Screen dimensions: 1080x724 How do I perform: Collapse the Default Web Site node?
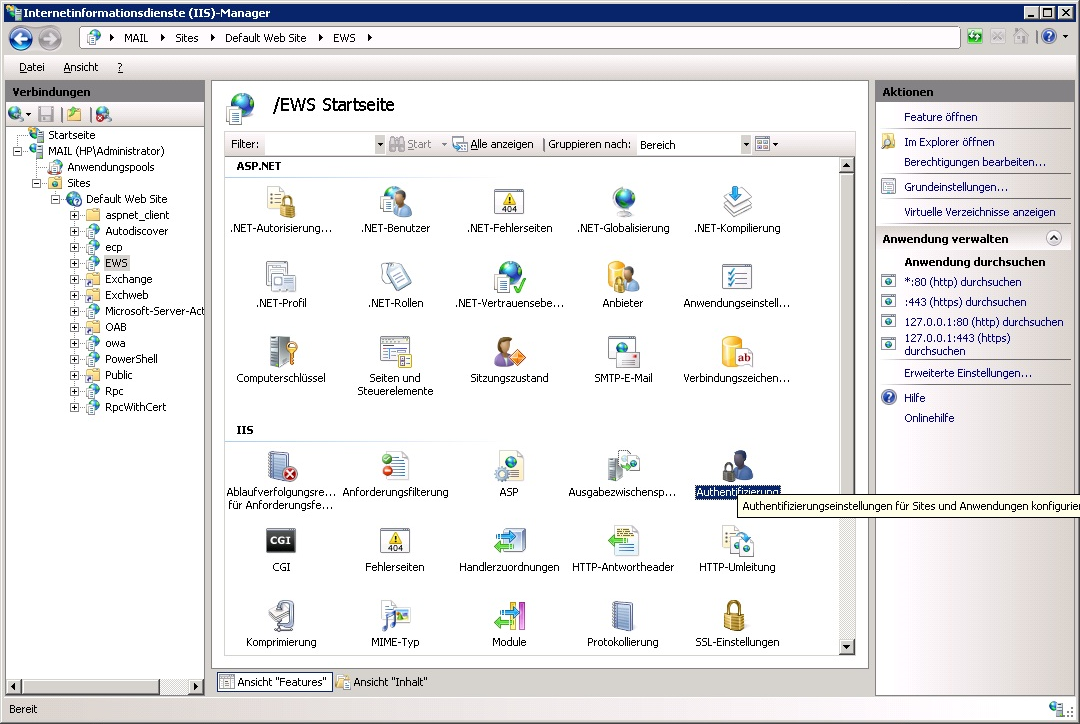point(56,199)
